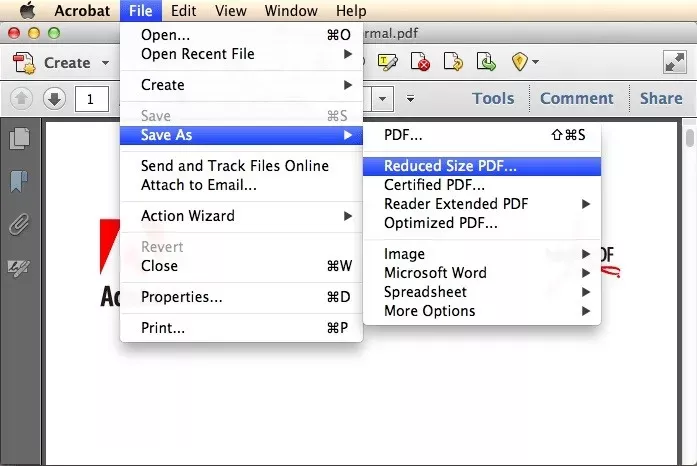Image resolution: width=697 pixels, height=466 pixels.
Task: Click the document vertical scrollbar thumb
Action: click(689, 137)
